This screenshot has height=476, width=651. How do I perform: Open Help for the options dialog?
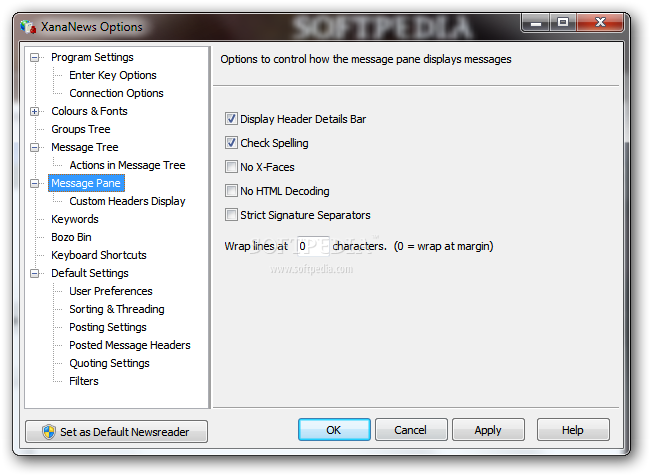573,429
